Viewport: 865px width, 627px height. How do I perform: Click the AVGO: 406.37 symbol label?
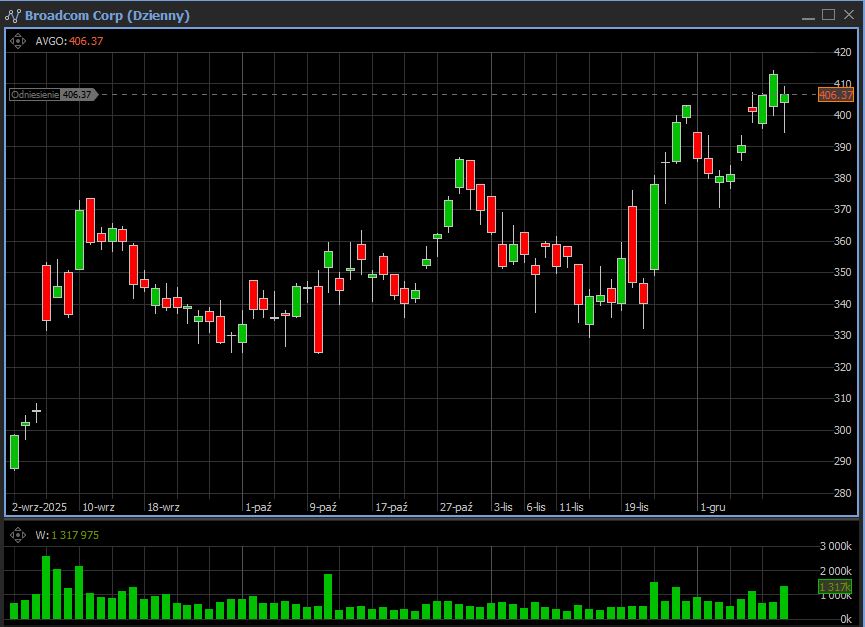69,41
